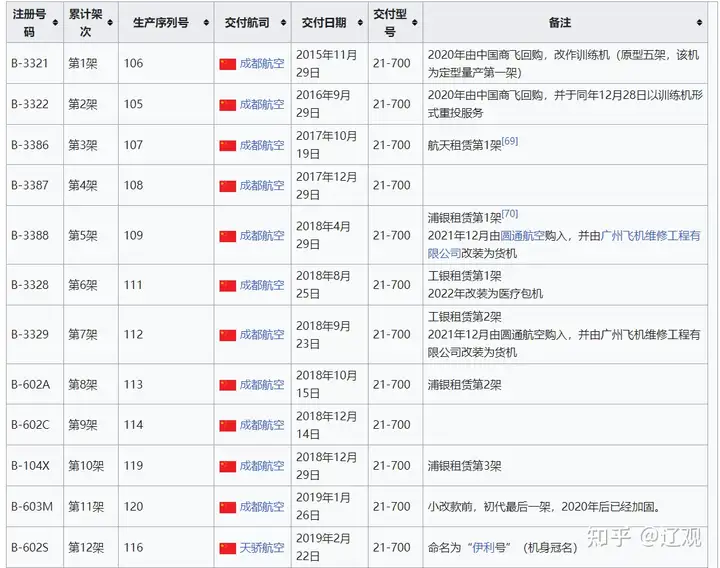The width and height of the screenshot is (720, 568).
Task: Click note 浦银租赁第3架
Action: [x=464, y=466]
